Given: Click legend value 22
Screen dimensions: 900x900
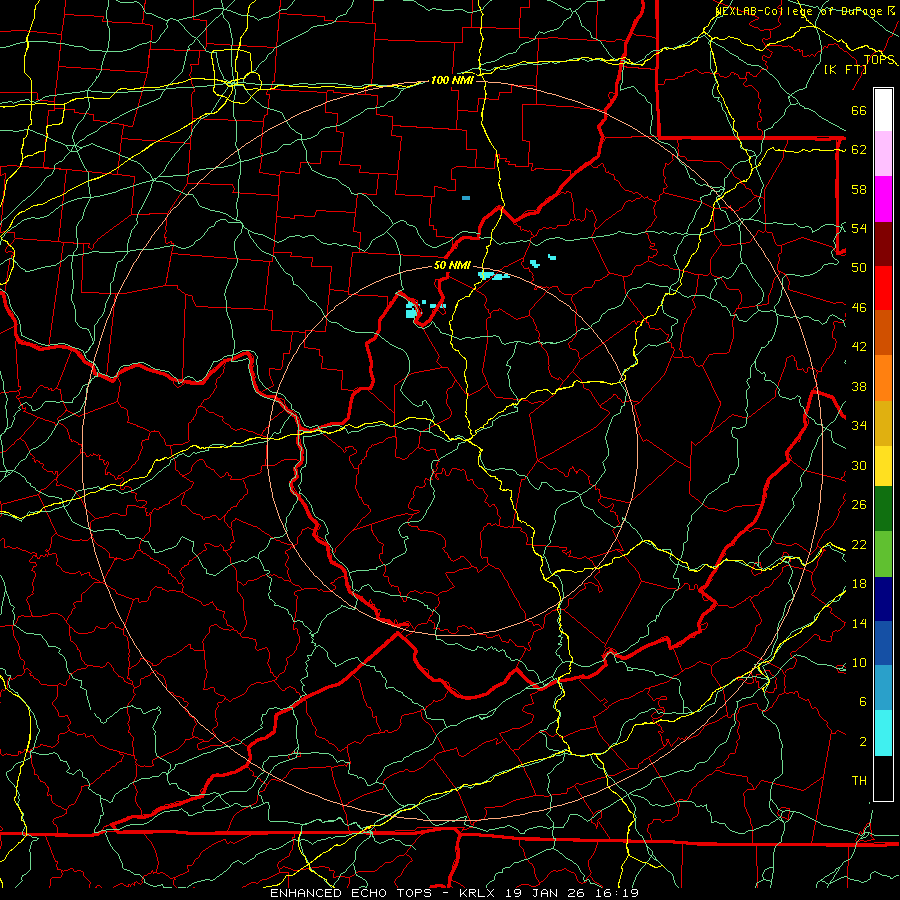Looking at the screenshot, I should (x=859, y=544).
